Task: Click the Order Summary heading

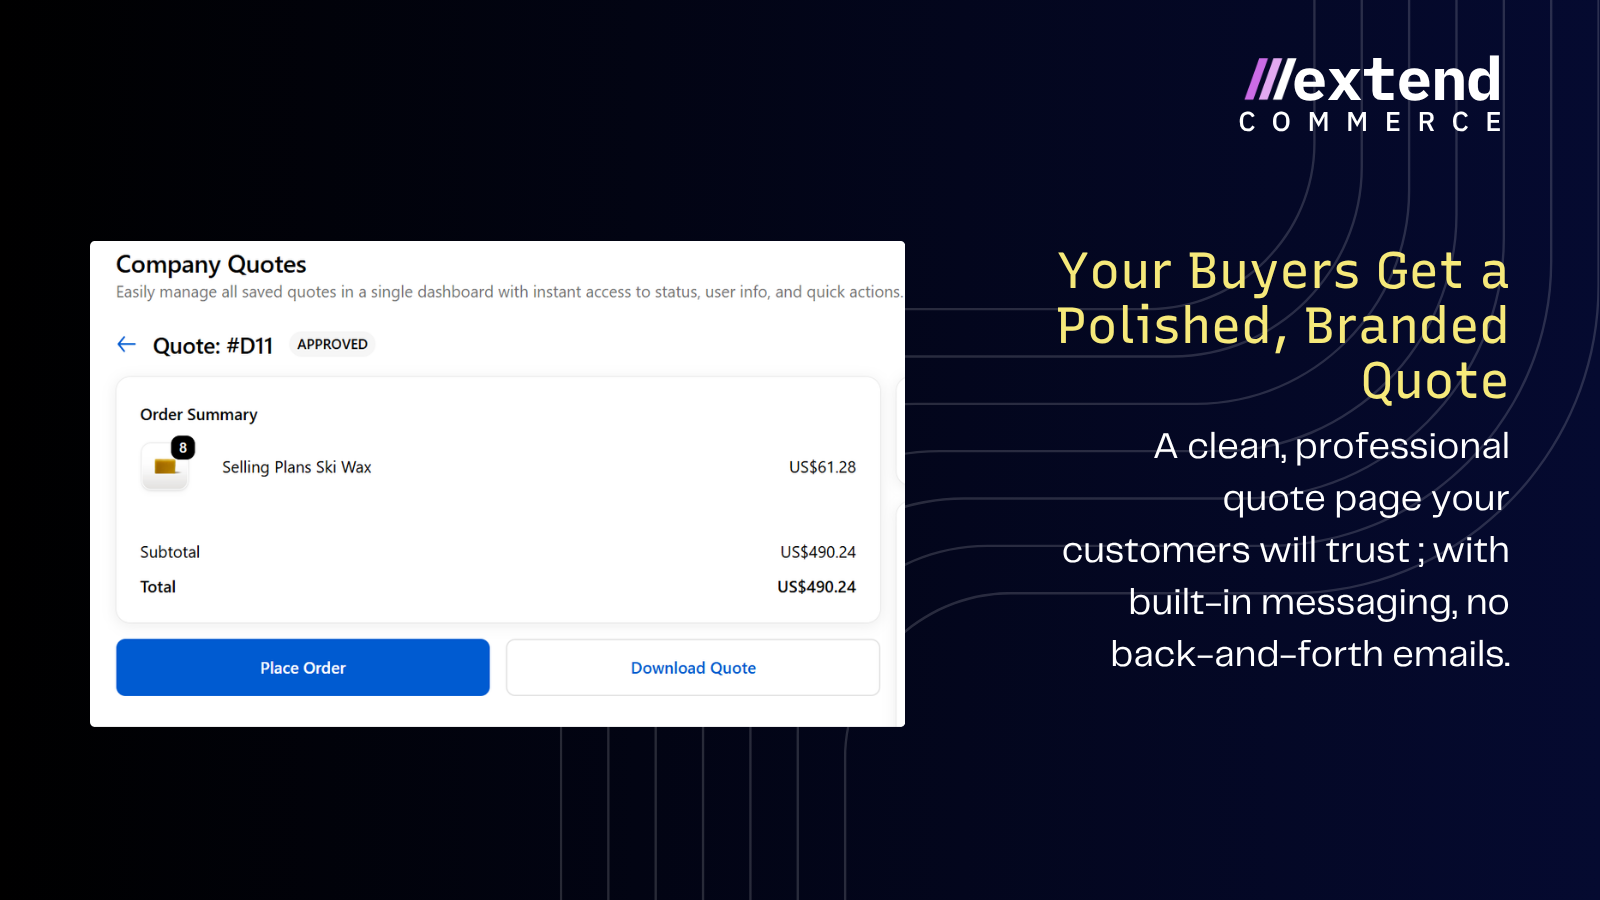Action: [199, 414]
